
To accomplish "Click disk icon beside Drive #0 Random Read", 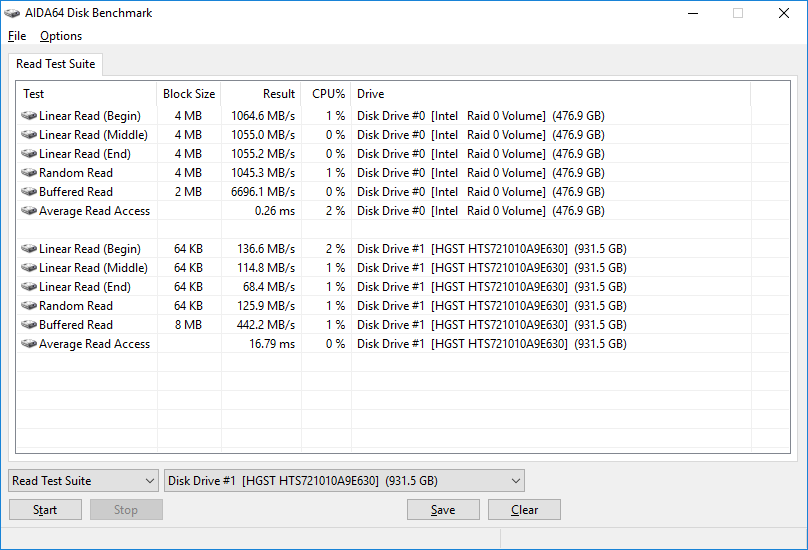I will pyautogui.click(x=29, y=173).
